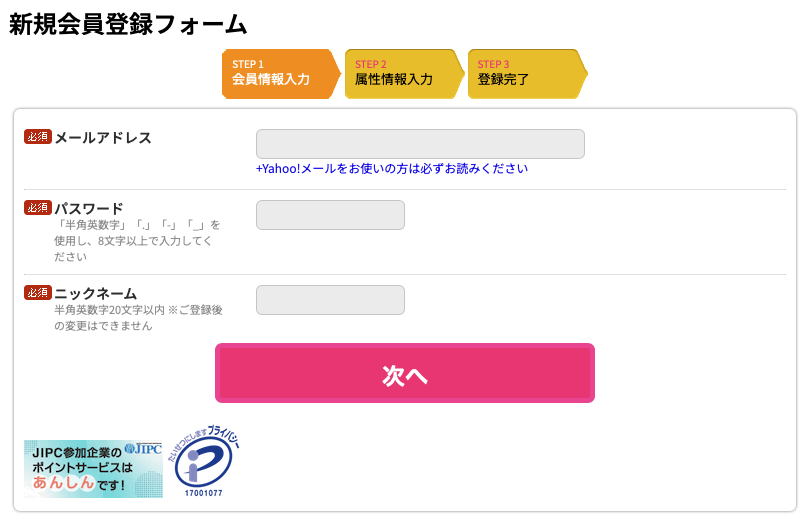Select the STEP 1 会員情報入力 tab
812x515 pixels.
(281, 74)
